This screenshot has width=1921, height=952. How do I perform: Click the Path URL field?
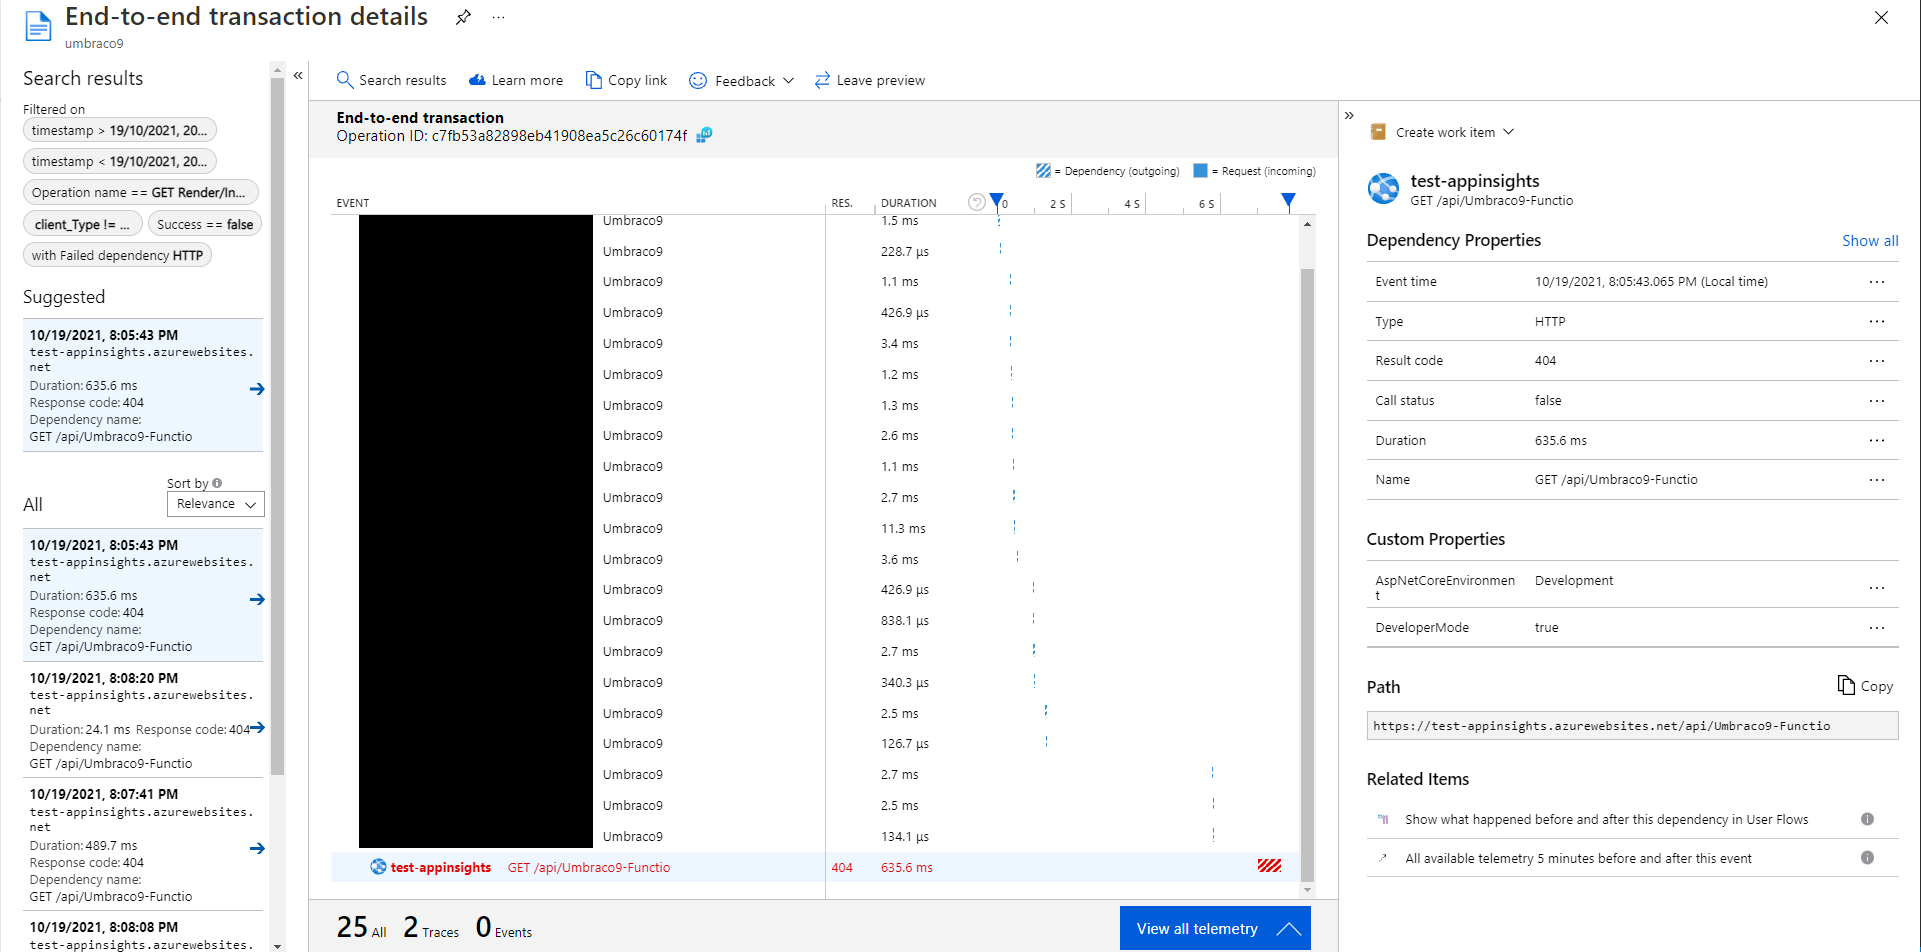pos(1632,726)
